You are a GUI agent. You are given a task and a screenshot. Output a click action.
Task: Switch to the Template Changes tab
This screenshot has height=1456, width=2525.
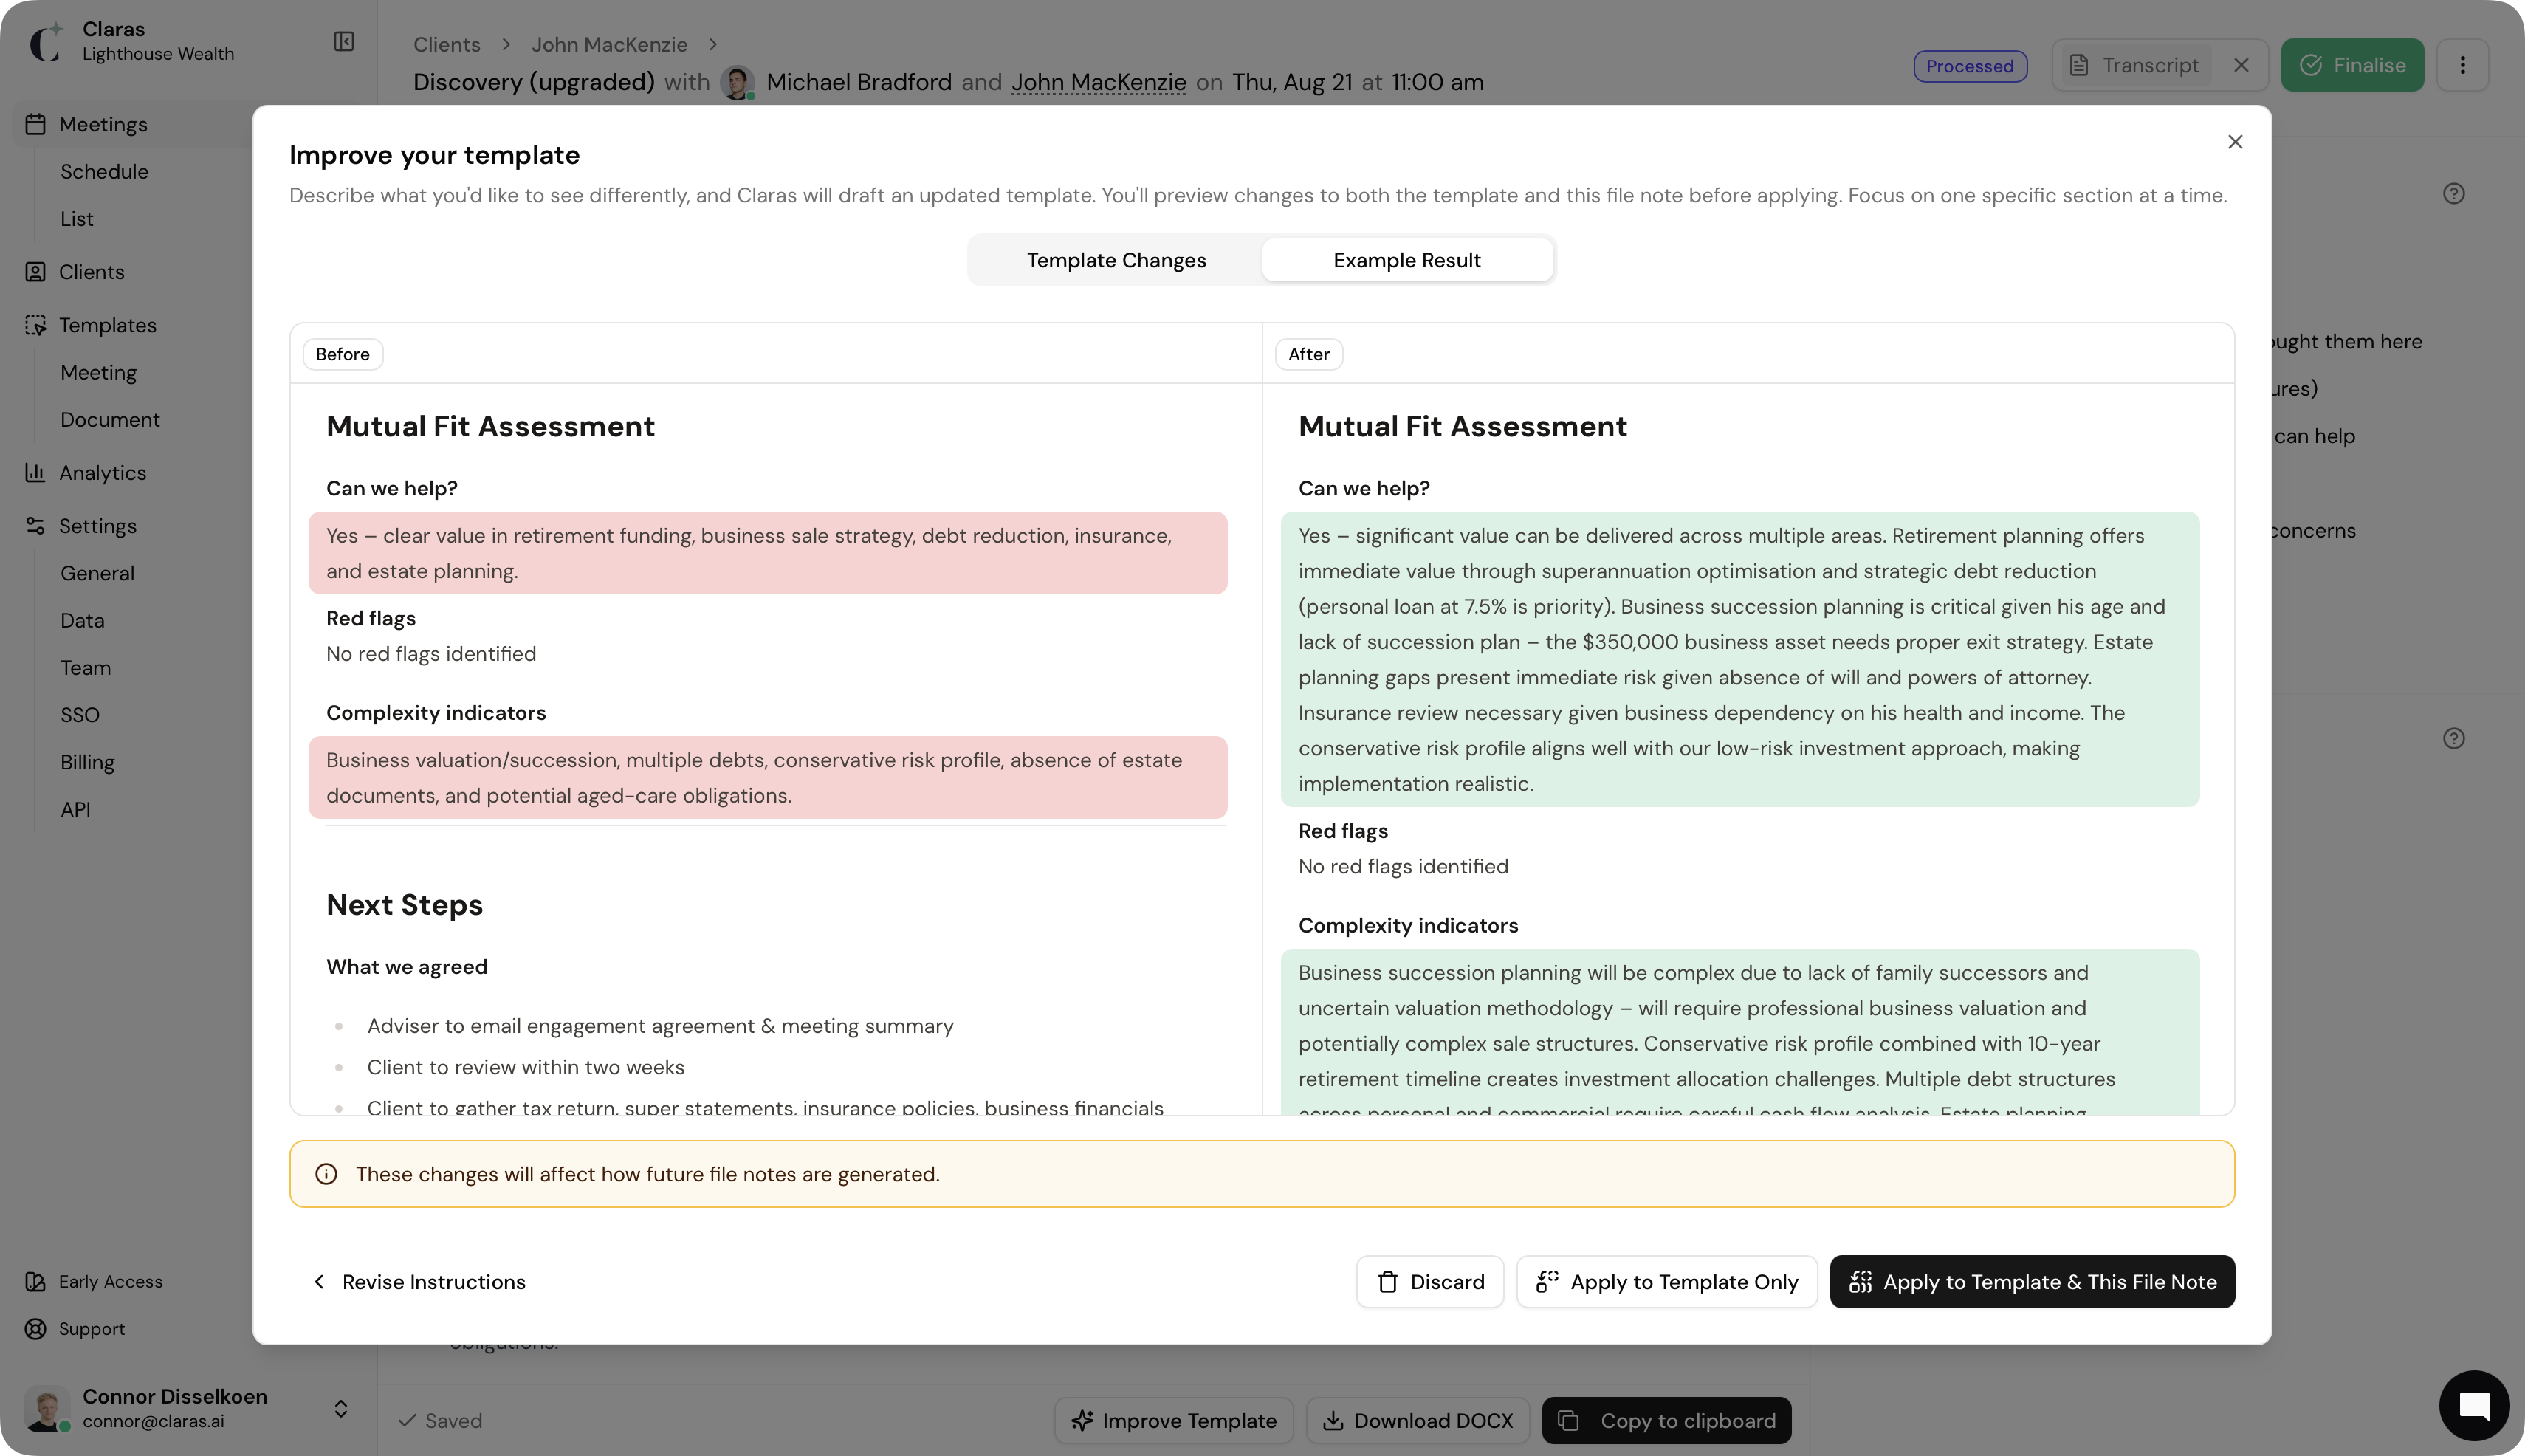point(1116,260)
